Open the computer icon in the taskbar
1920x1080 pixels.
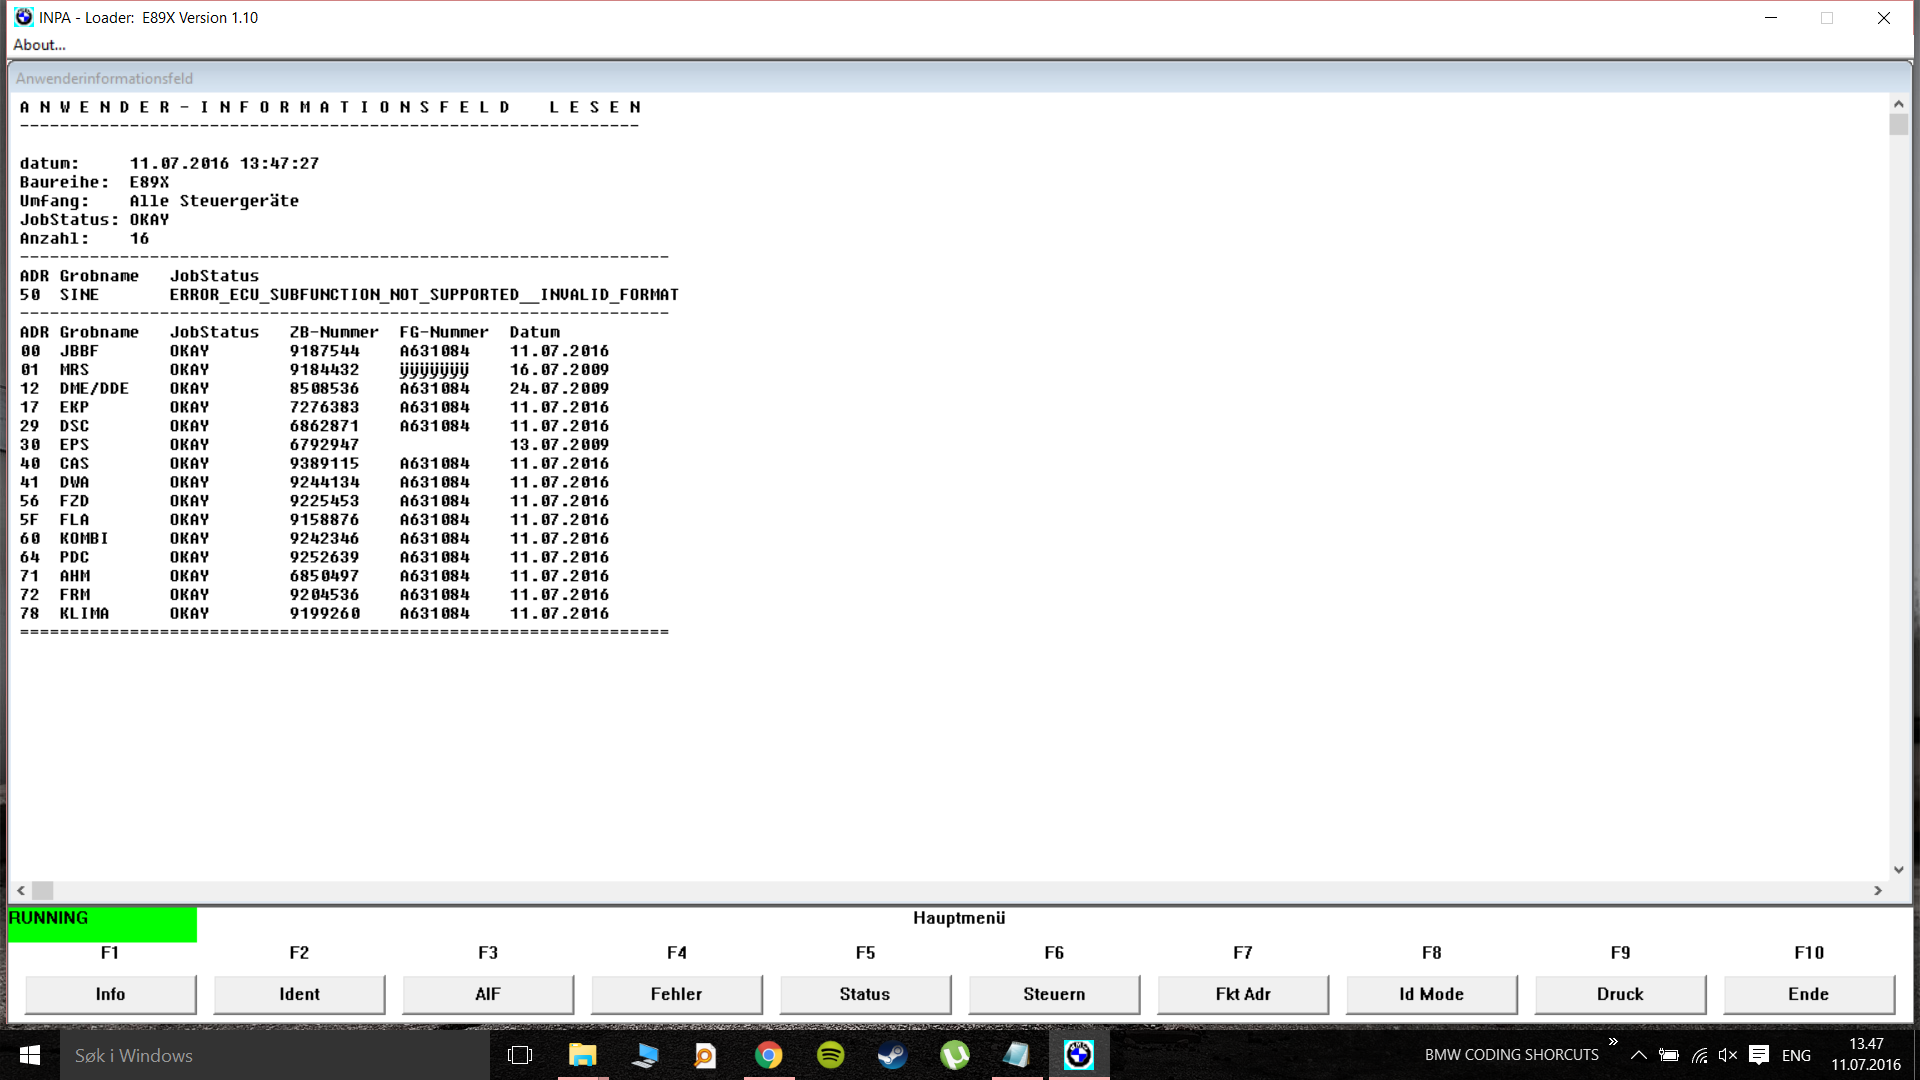tap(644, 1055)
